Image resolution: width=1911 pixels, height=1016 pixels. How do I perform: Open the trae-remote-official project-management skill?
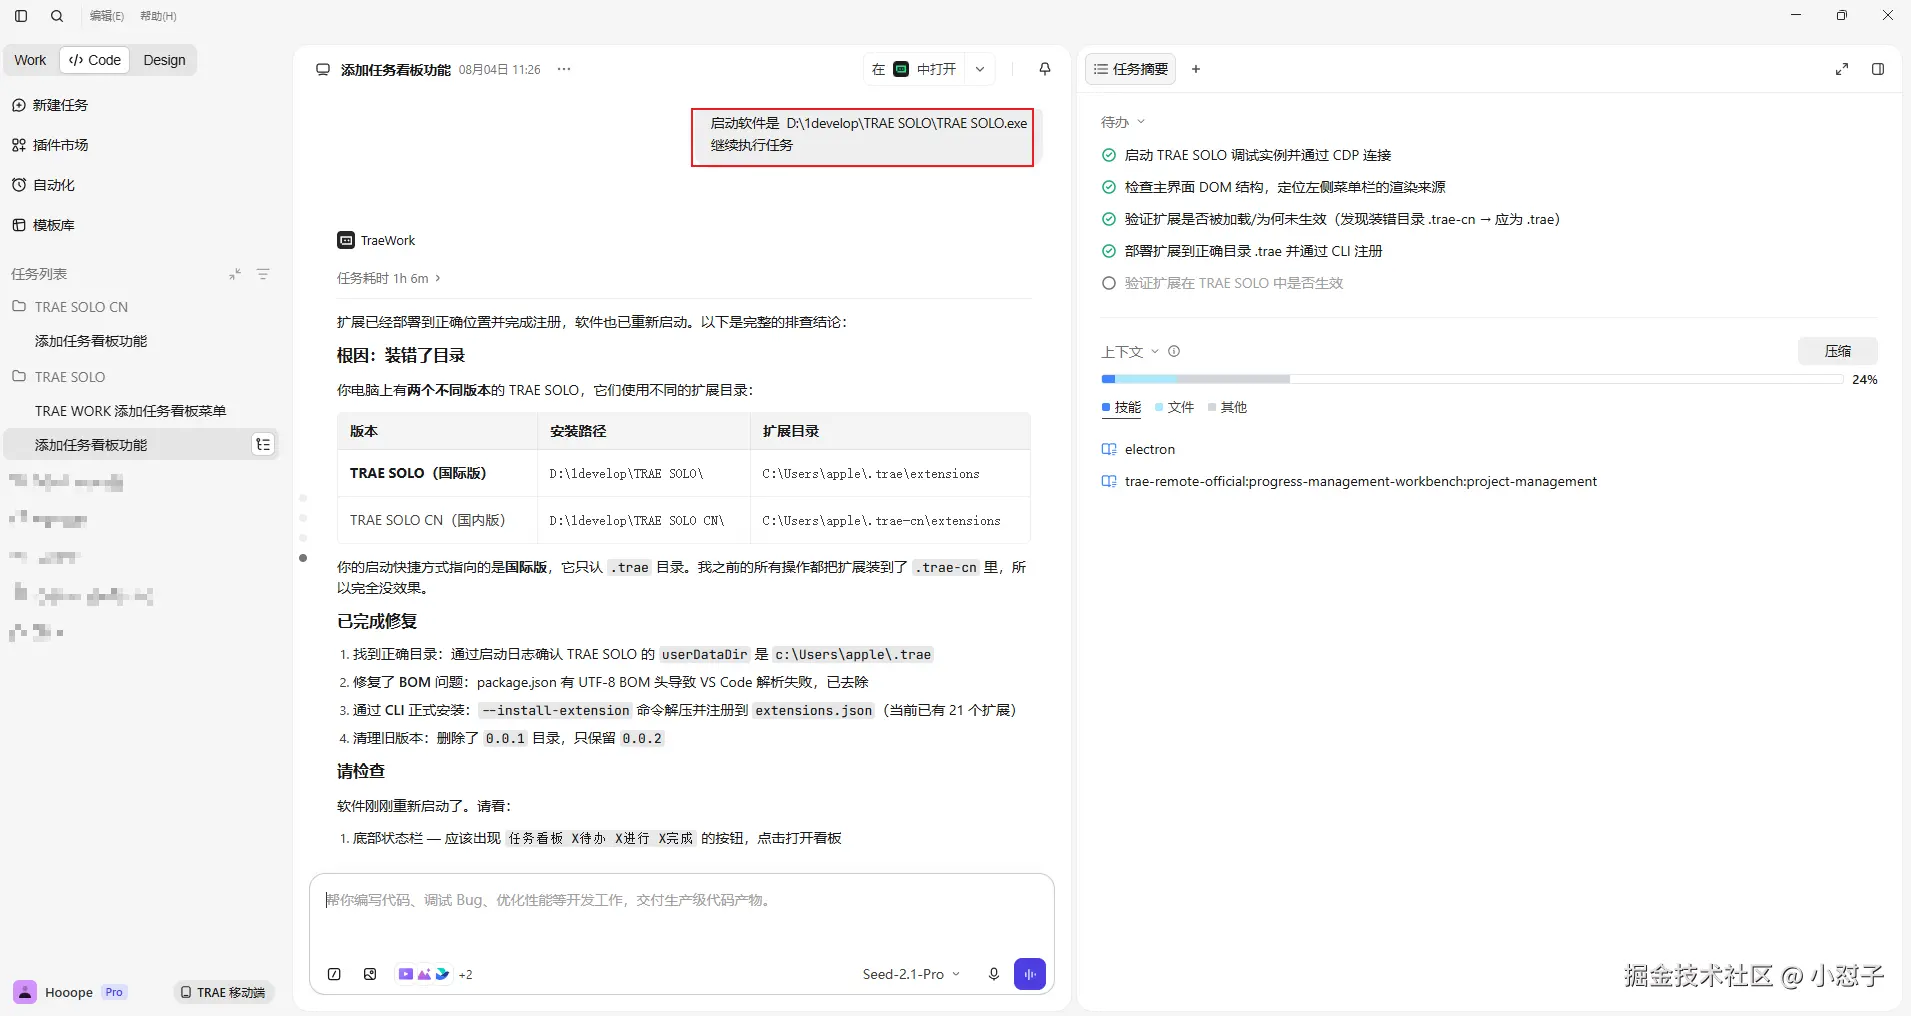(1349, 481)
